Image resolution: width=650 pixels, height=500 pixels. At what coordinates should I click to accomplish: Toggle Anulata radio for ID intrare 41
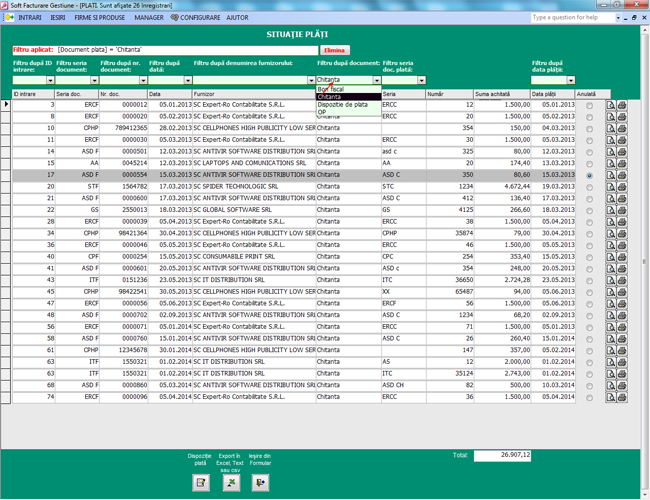click(x=589, y=269)
